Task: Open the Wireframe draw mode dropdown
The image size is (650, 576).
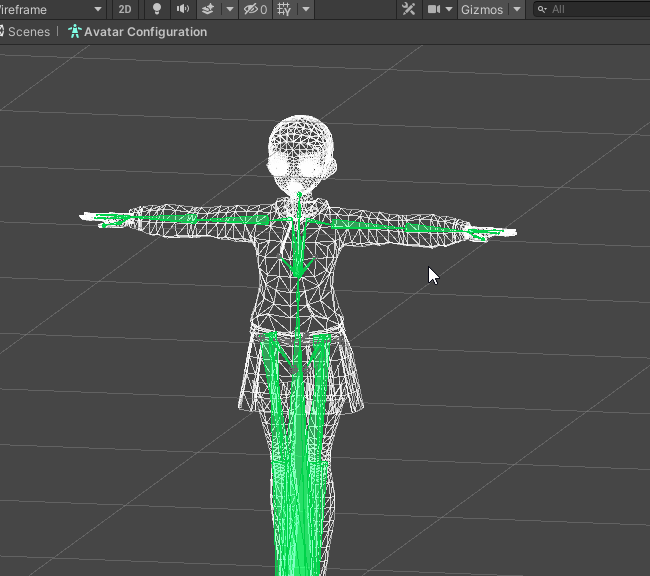Action: (52, 9)
